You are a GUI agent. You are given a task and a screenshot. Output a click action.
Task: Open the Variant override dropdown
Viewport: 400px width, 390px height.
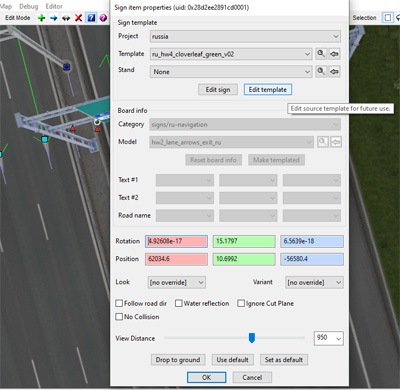pyautogui.click(x=314, y=282)
